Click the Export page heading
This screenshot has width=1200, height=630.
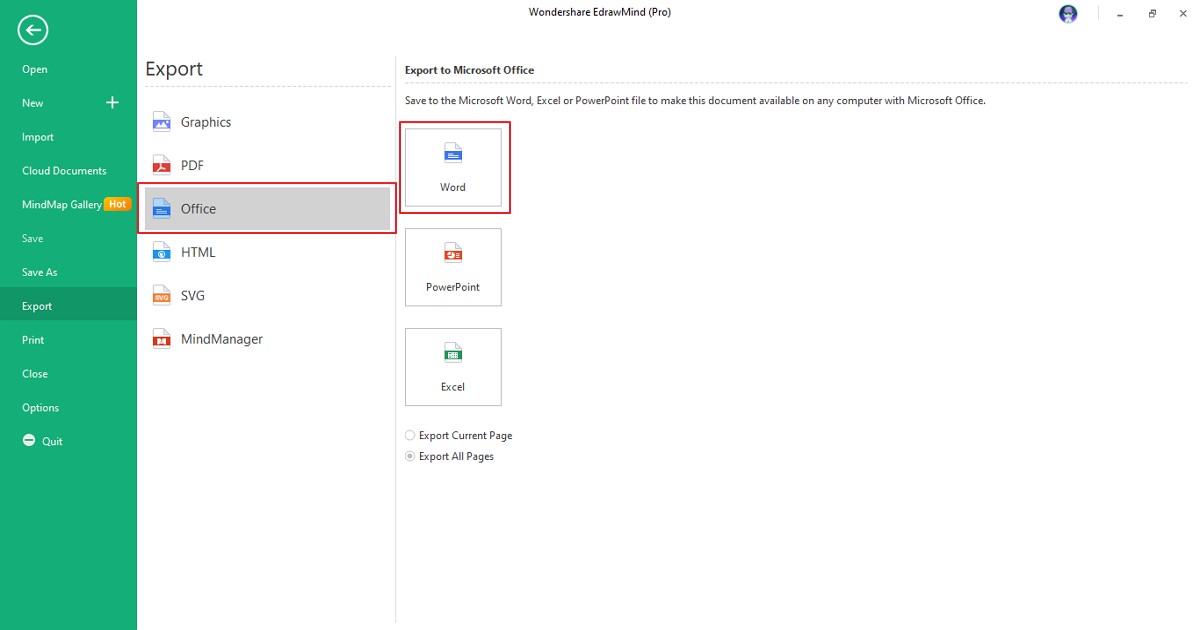174,69
